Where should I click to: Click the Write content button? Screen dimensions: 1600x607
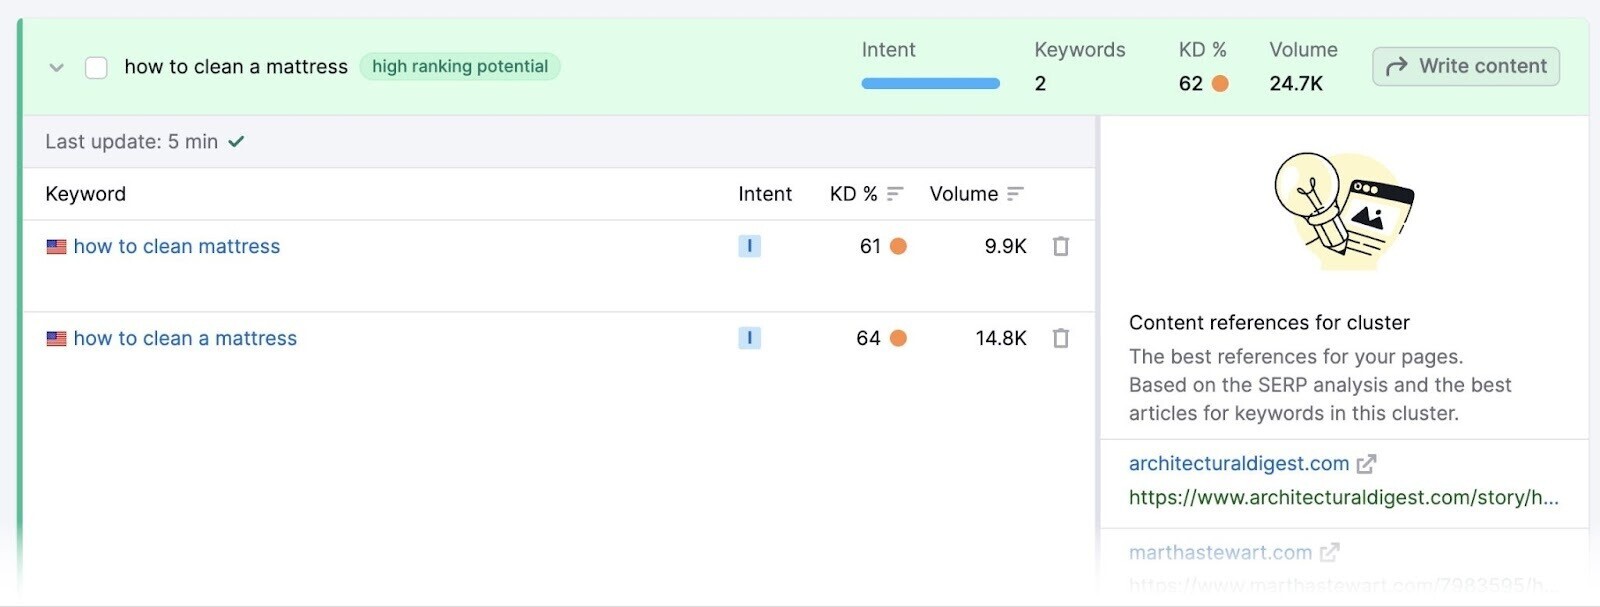pos(1465,66)
